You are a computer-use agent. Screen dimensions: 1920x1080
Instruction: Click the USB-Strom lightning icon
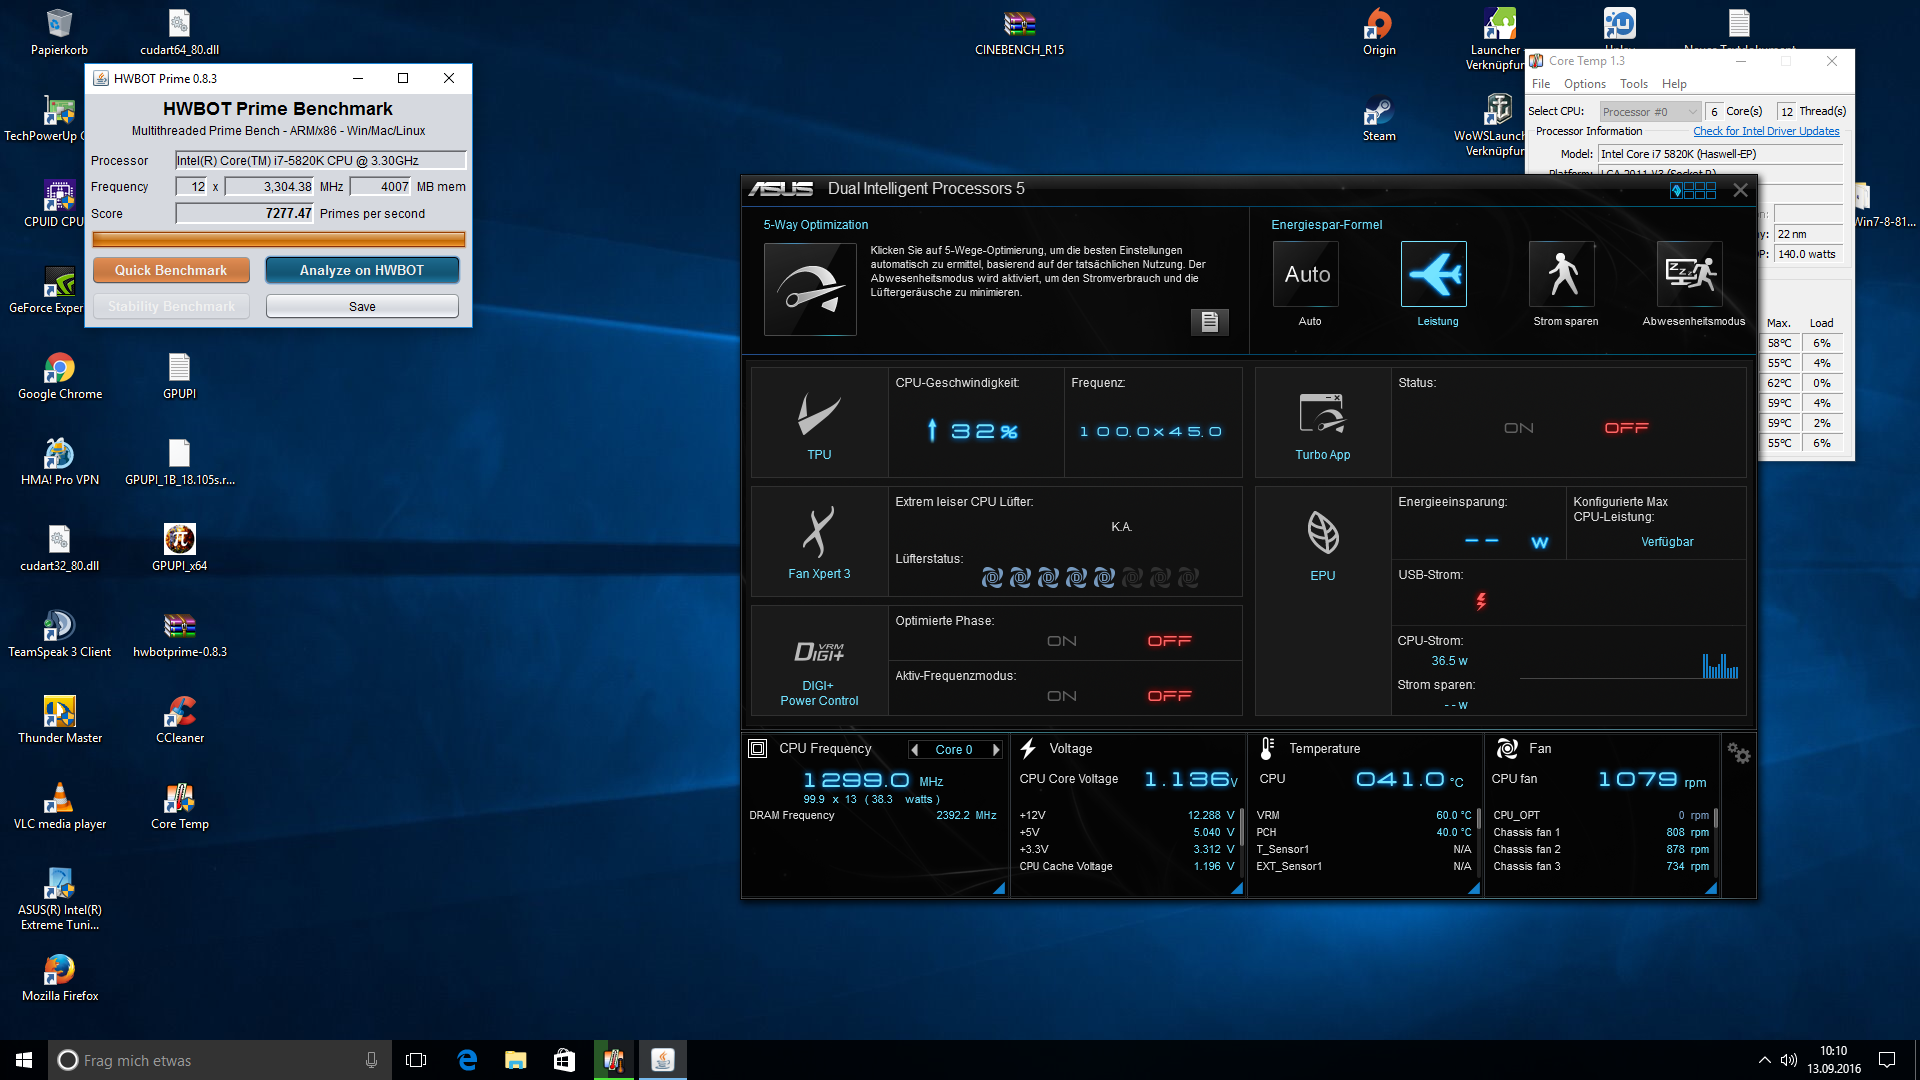click(1481, 601)
